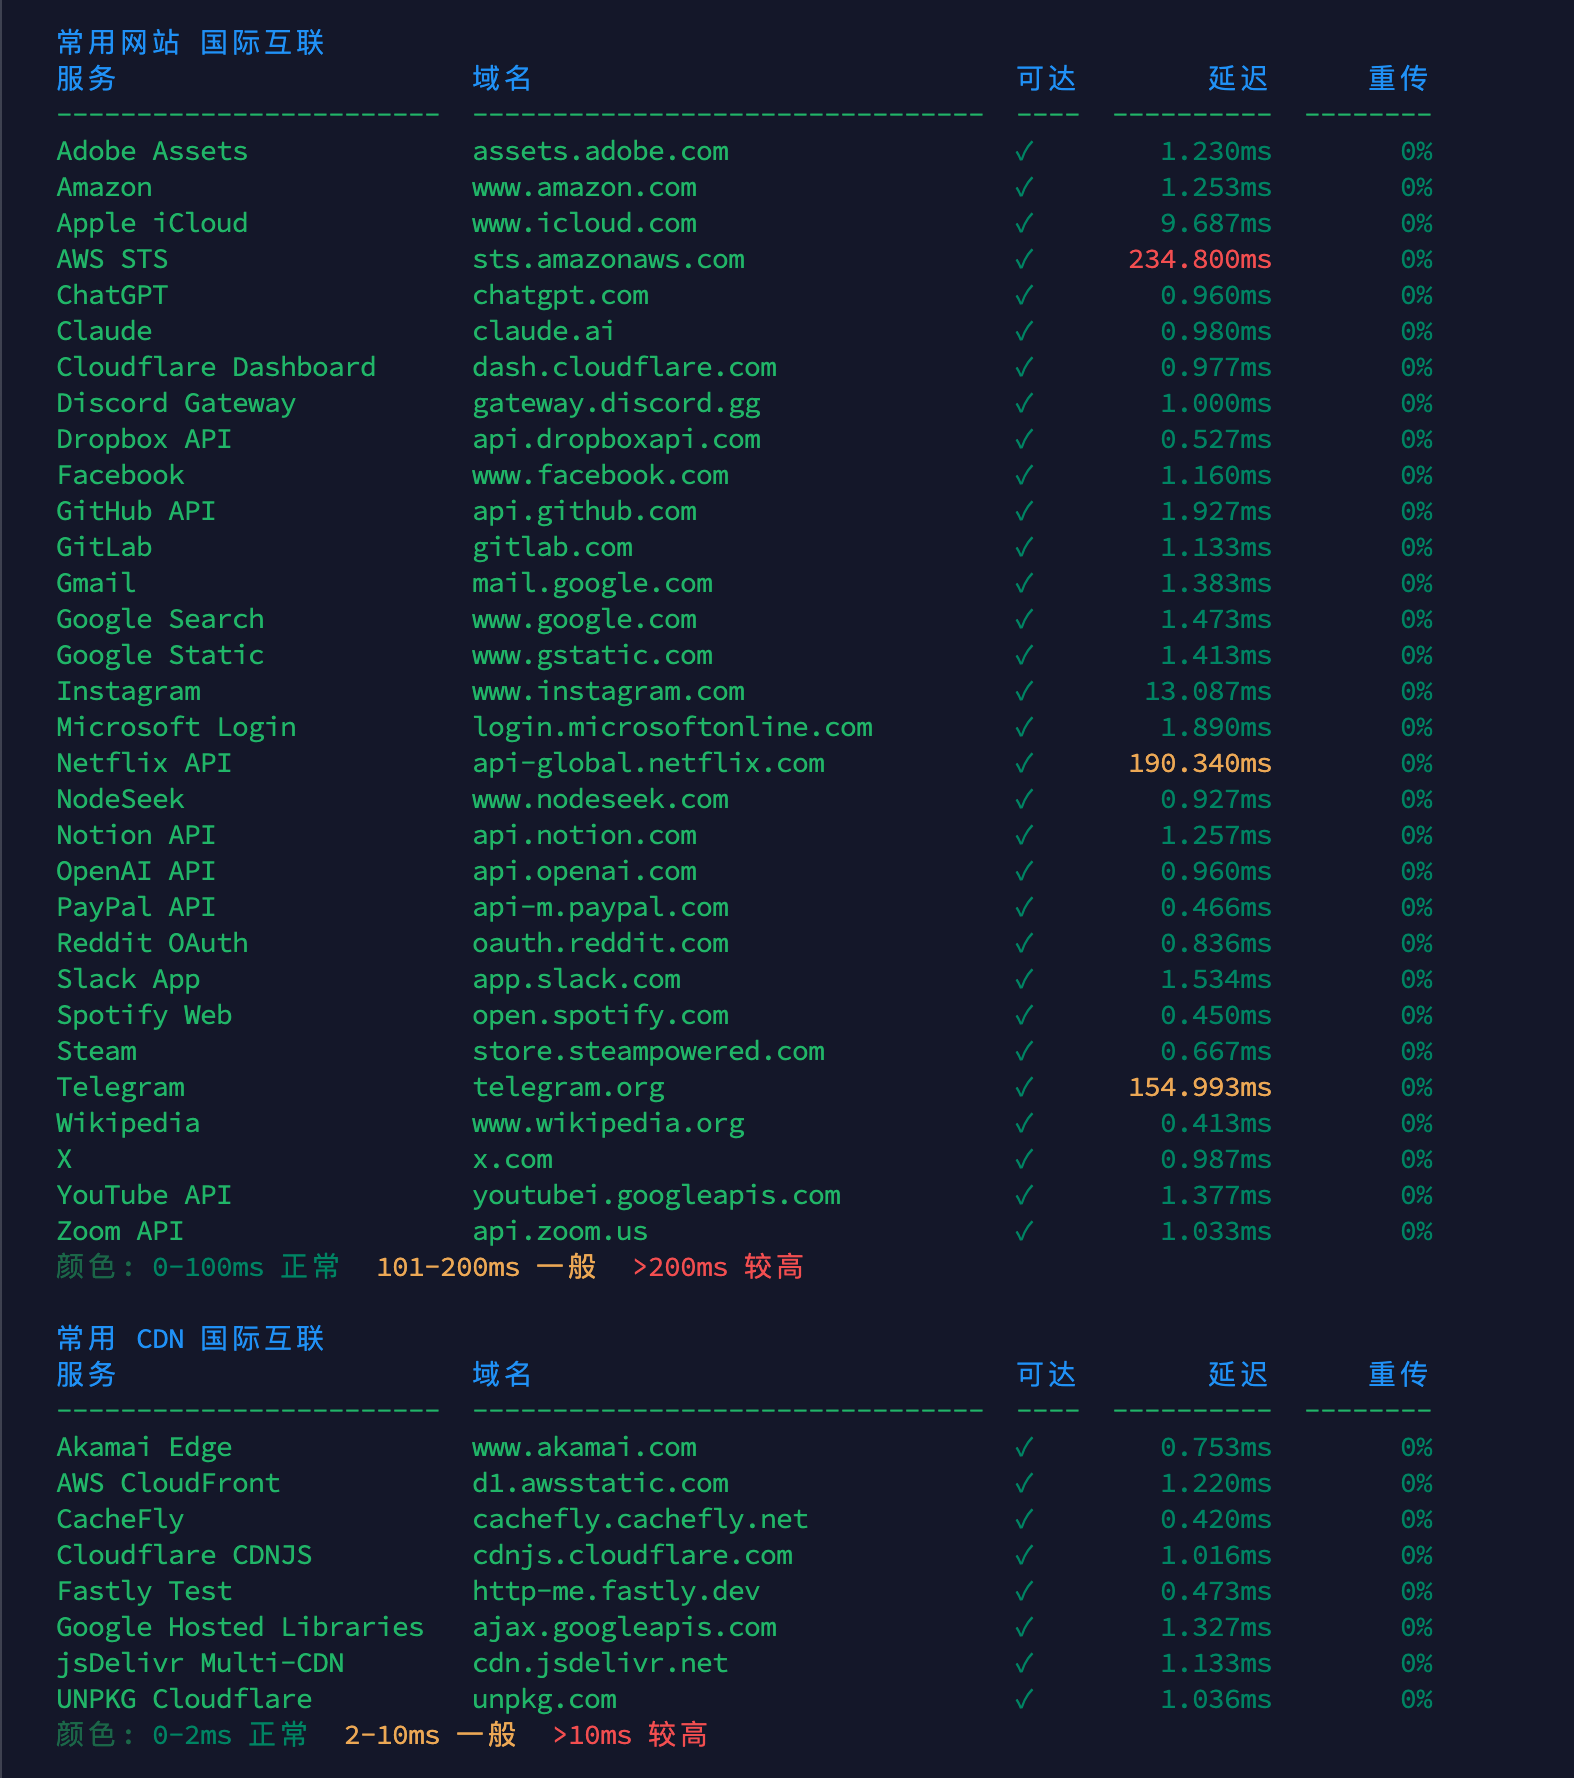Select the "Gmail" service name

click(x=96, y=583)
